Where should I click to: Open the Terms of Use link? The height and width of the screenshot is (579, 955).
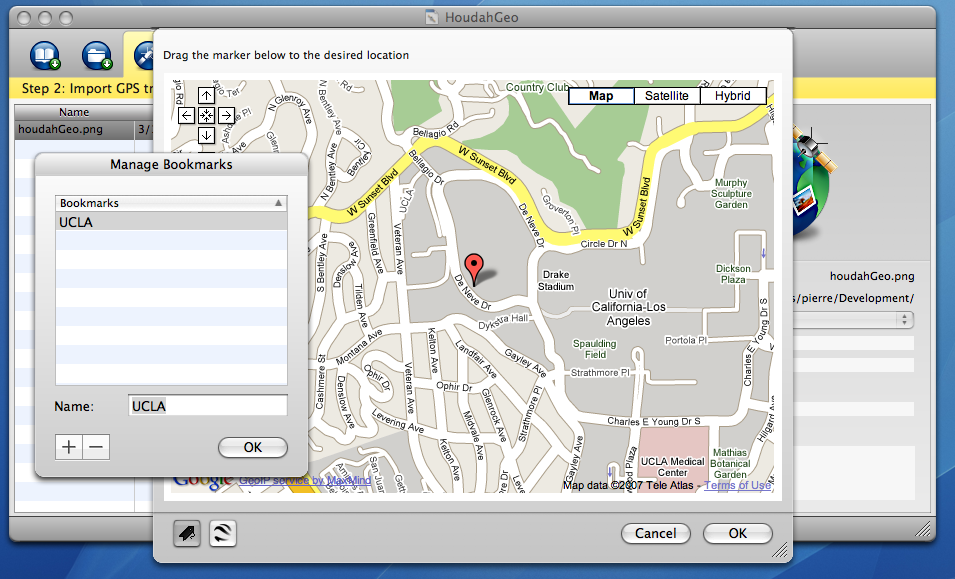pyautogui.click(x=738, y=485)
